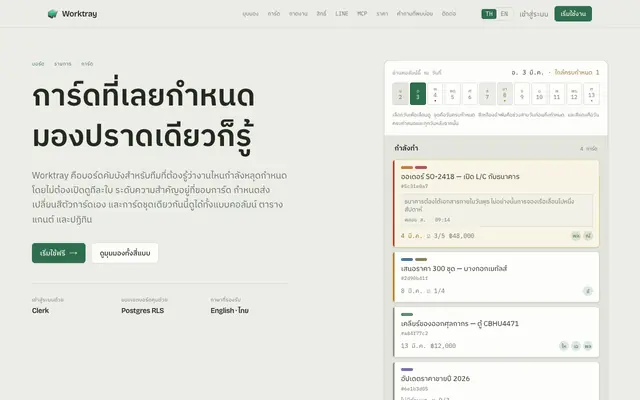Select day 2 in the date strip
Viewport: 640px width, 400px height.
[x=400, y=94]
